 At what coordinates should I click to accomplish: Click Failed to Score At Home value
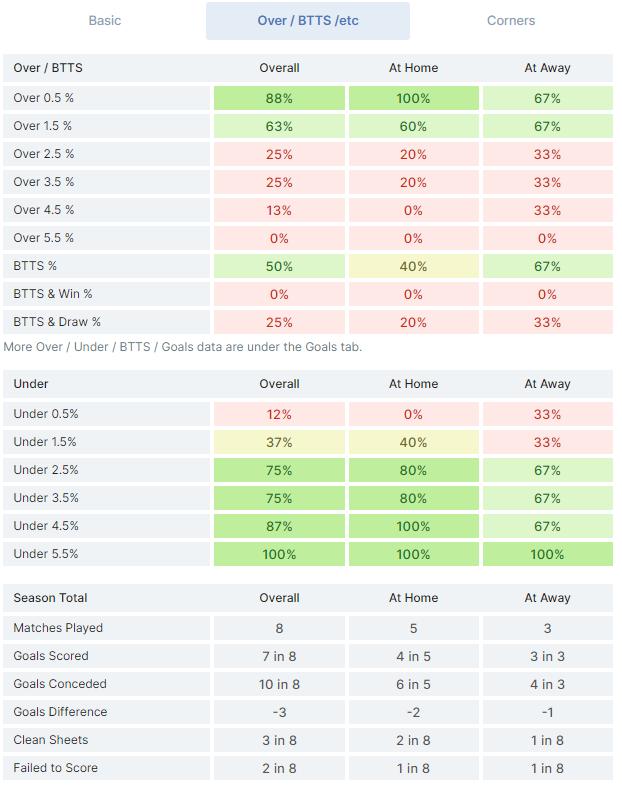(x=413, y=769)
